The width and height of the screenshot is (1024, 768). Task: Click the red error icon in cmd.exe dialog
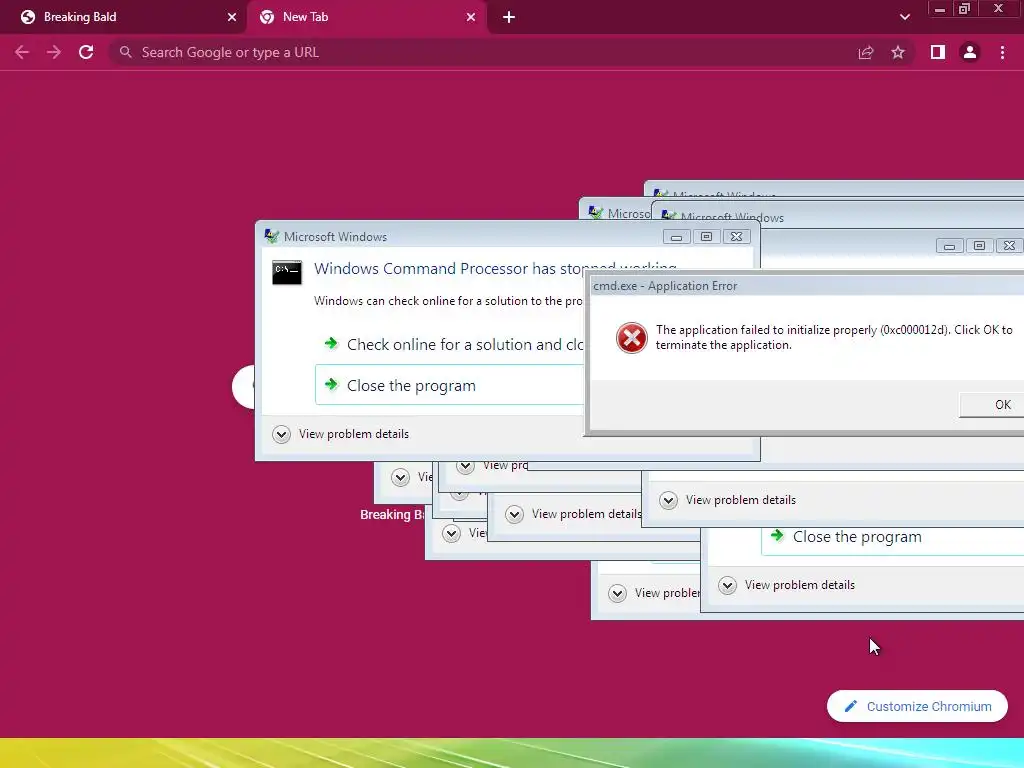pos(632,338)
